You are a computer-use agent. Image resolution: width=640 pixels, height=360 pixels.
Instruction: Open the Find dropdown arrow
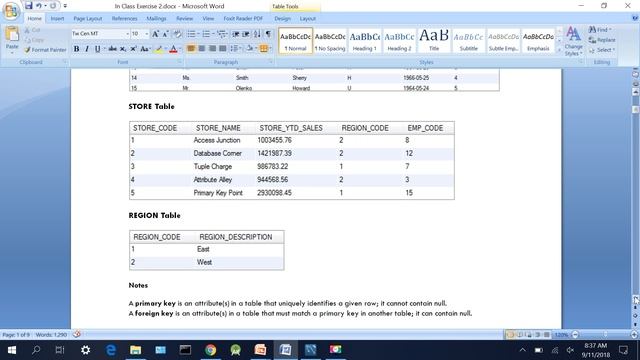click(610, 30)
